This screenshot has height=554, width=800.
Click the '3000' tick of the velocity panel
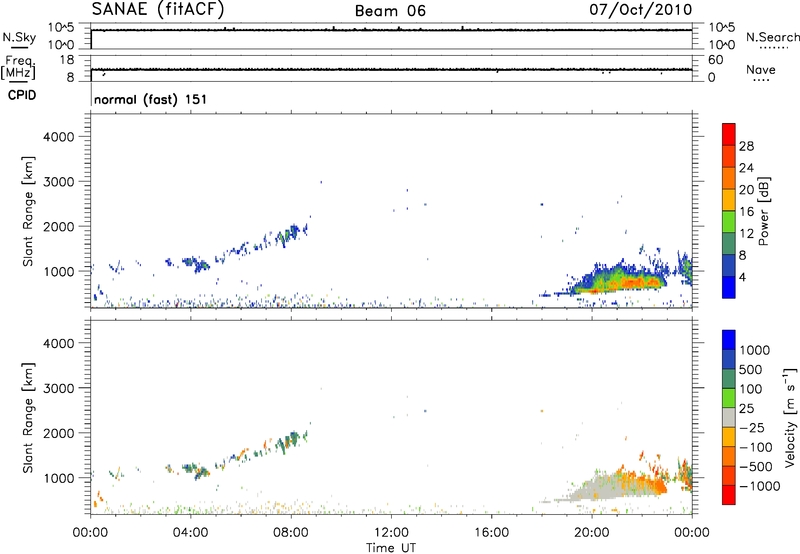pyautogui.click(x=59, y=388)
